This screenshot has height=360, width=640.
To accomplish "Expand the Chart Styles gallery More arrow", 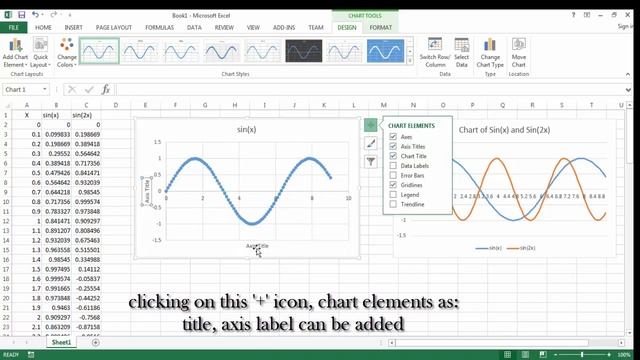I will coord(410,61).
